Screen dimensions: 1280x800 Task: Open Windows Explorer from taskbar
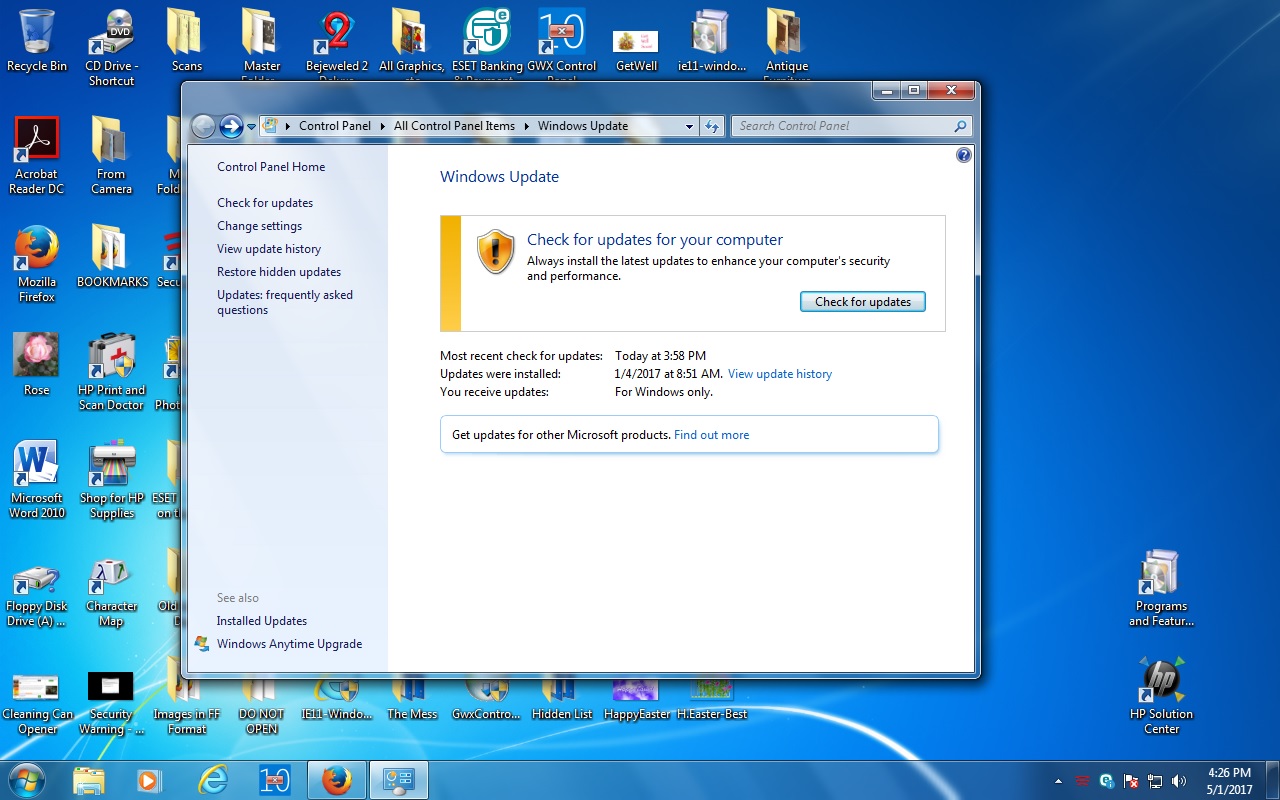point(88,780)
